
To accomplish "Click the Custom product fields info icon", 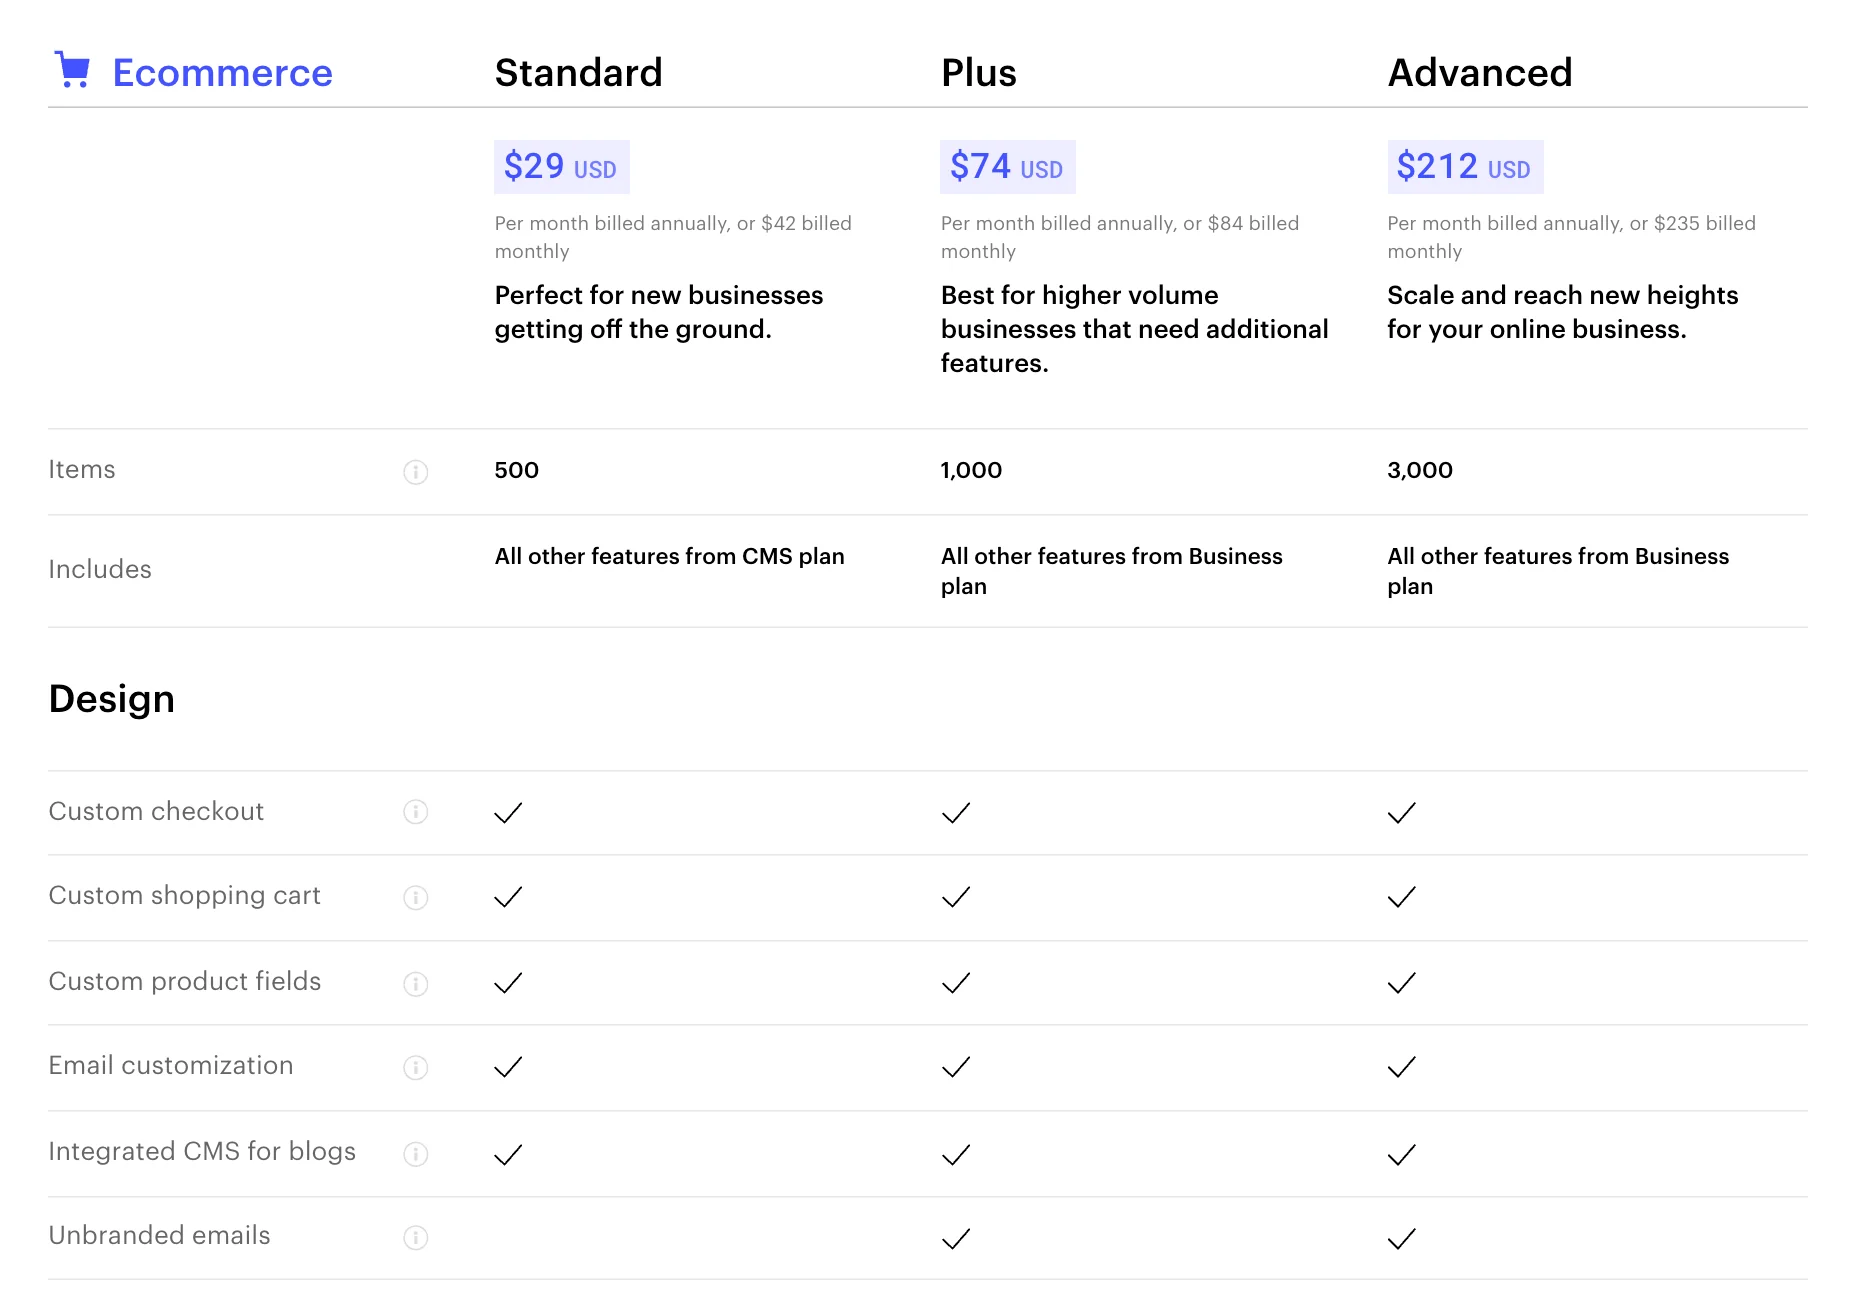I will point(416,984).
